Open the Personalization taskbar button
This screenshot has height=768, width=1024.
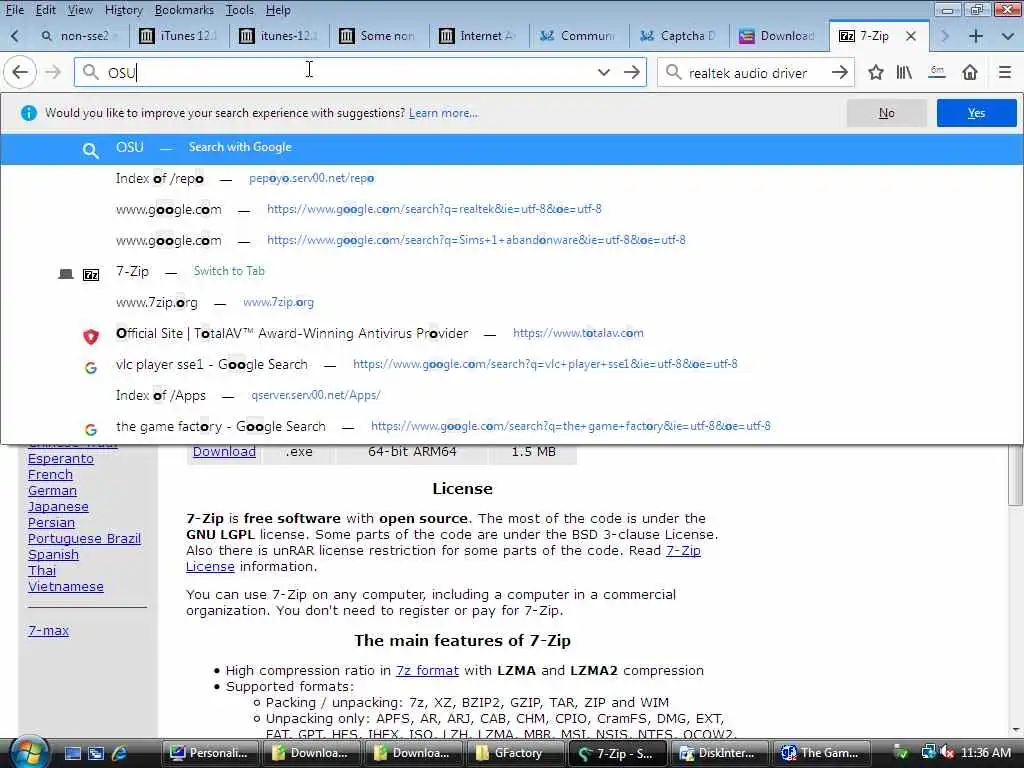tap(211, 753)
